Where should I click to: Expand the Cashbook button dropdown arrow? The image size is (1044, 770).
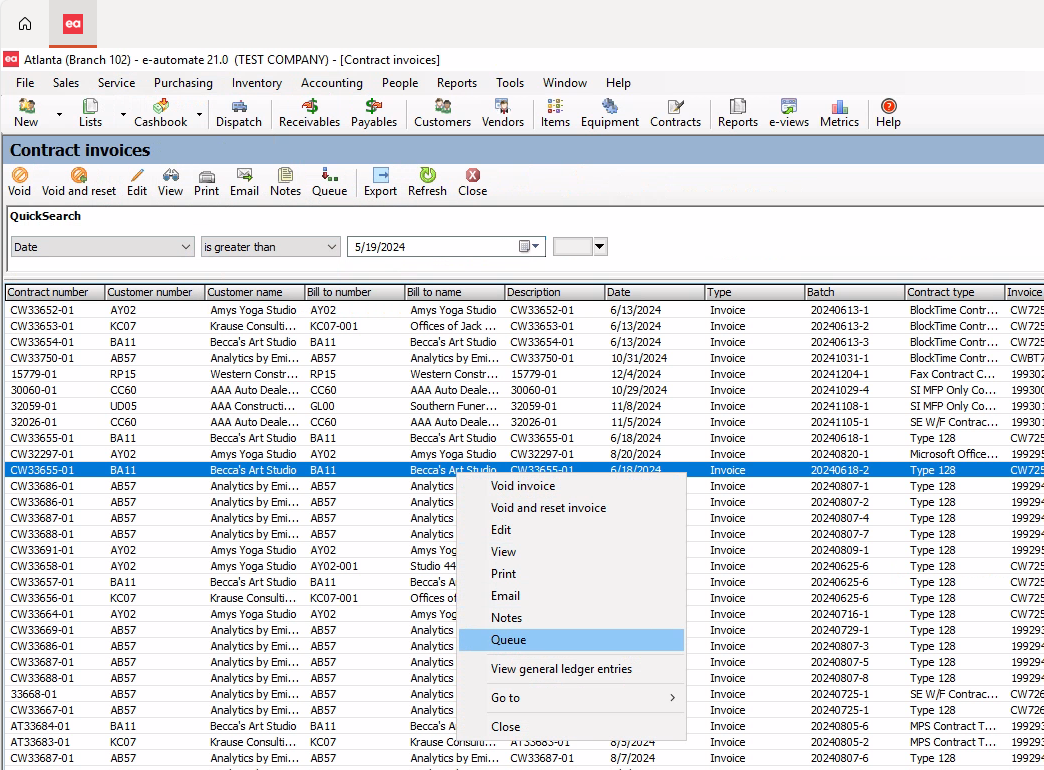pos(199,115)
